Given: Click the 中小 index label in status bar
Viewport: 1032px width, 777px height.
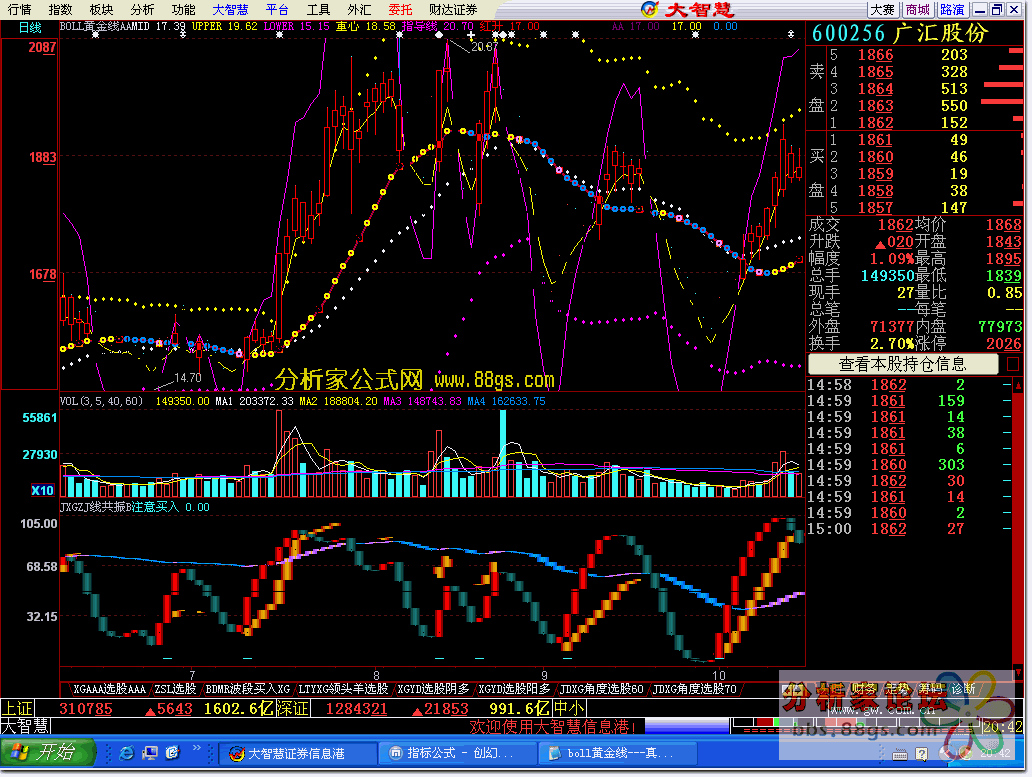Looking at the screenshot, I should (x=569, y=709).
